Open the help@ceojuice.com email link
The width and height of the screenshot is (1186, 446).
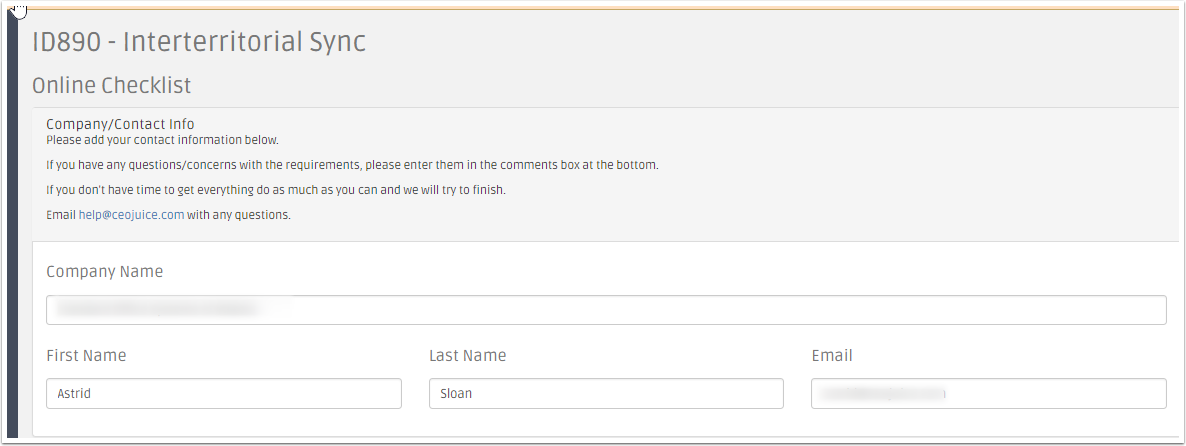click(x=132, y=215)
